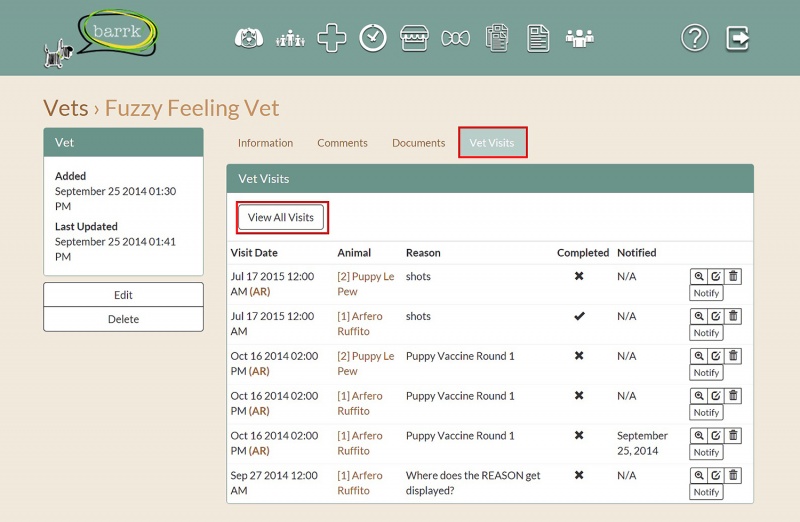View the Jul 17 2015 Puppy Le Pew visit

click(698, 277)
